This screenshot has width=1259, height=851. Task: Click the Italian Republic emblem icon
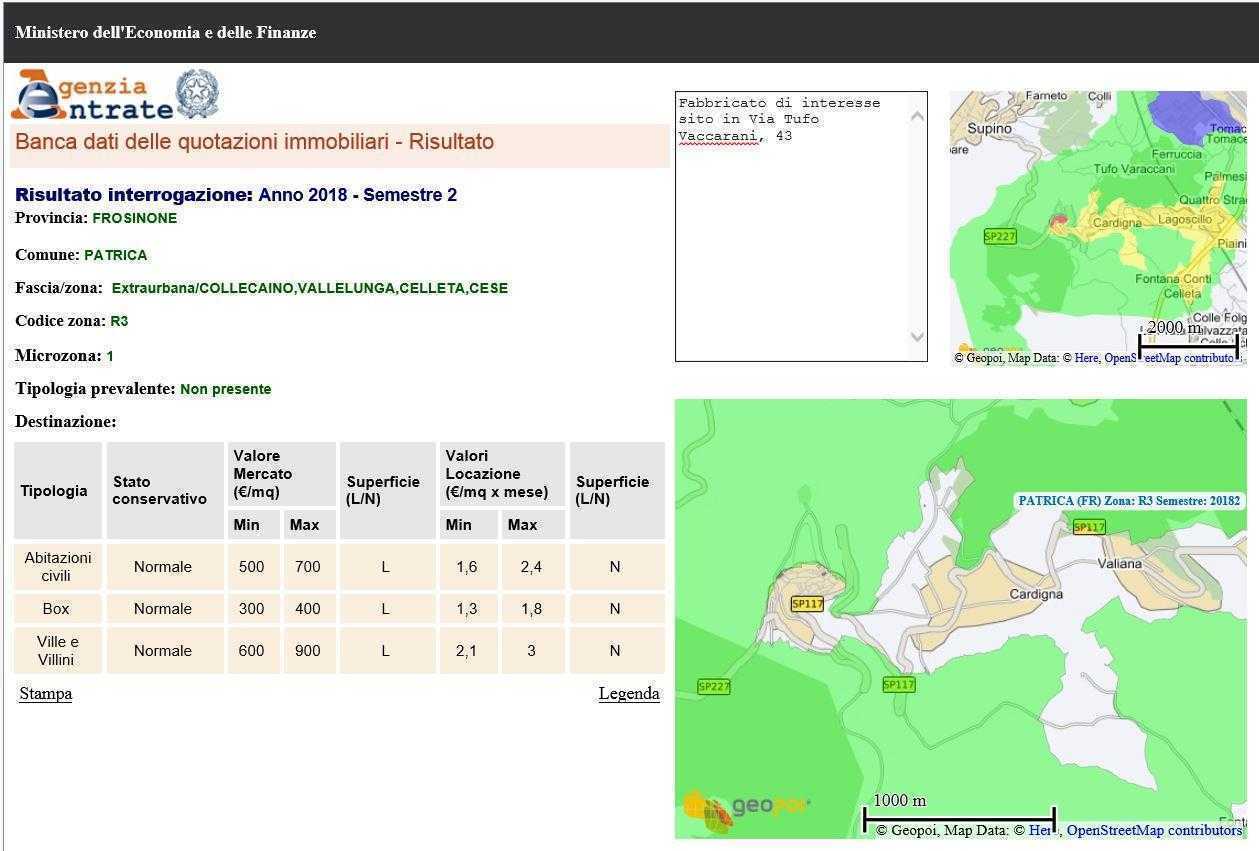197,95
